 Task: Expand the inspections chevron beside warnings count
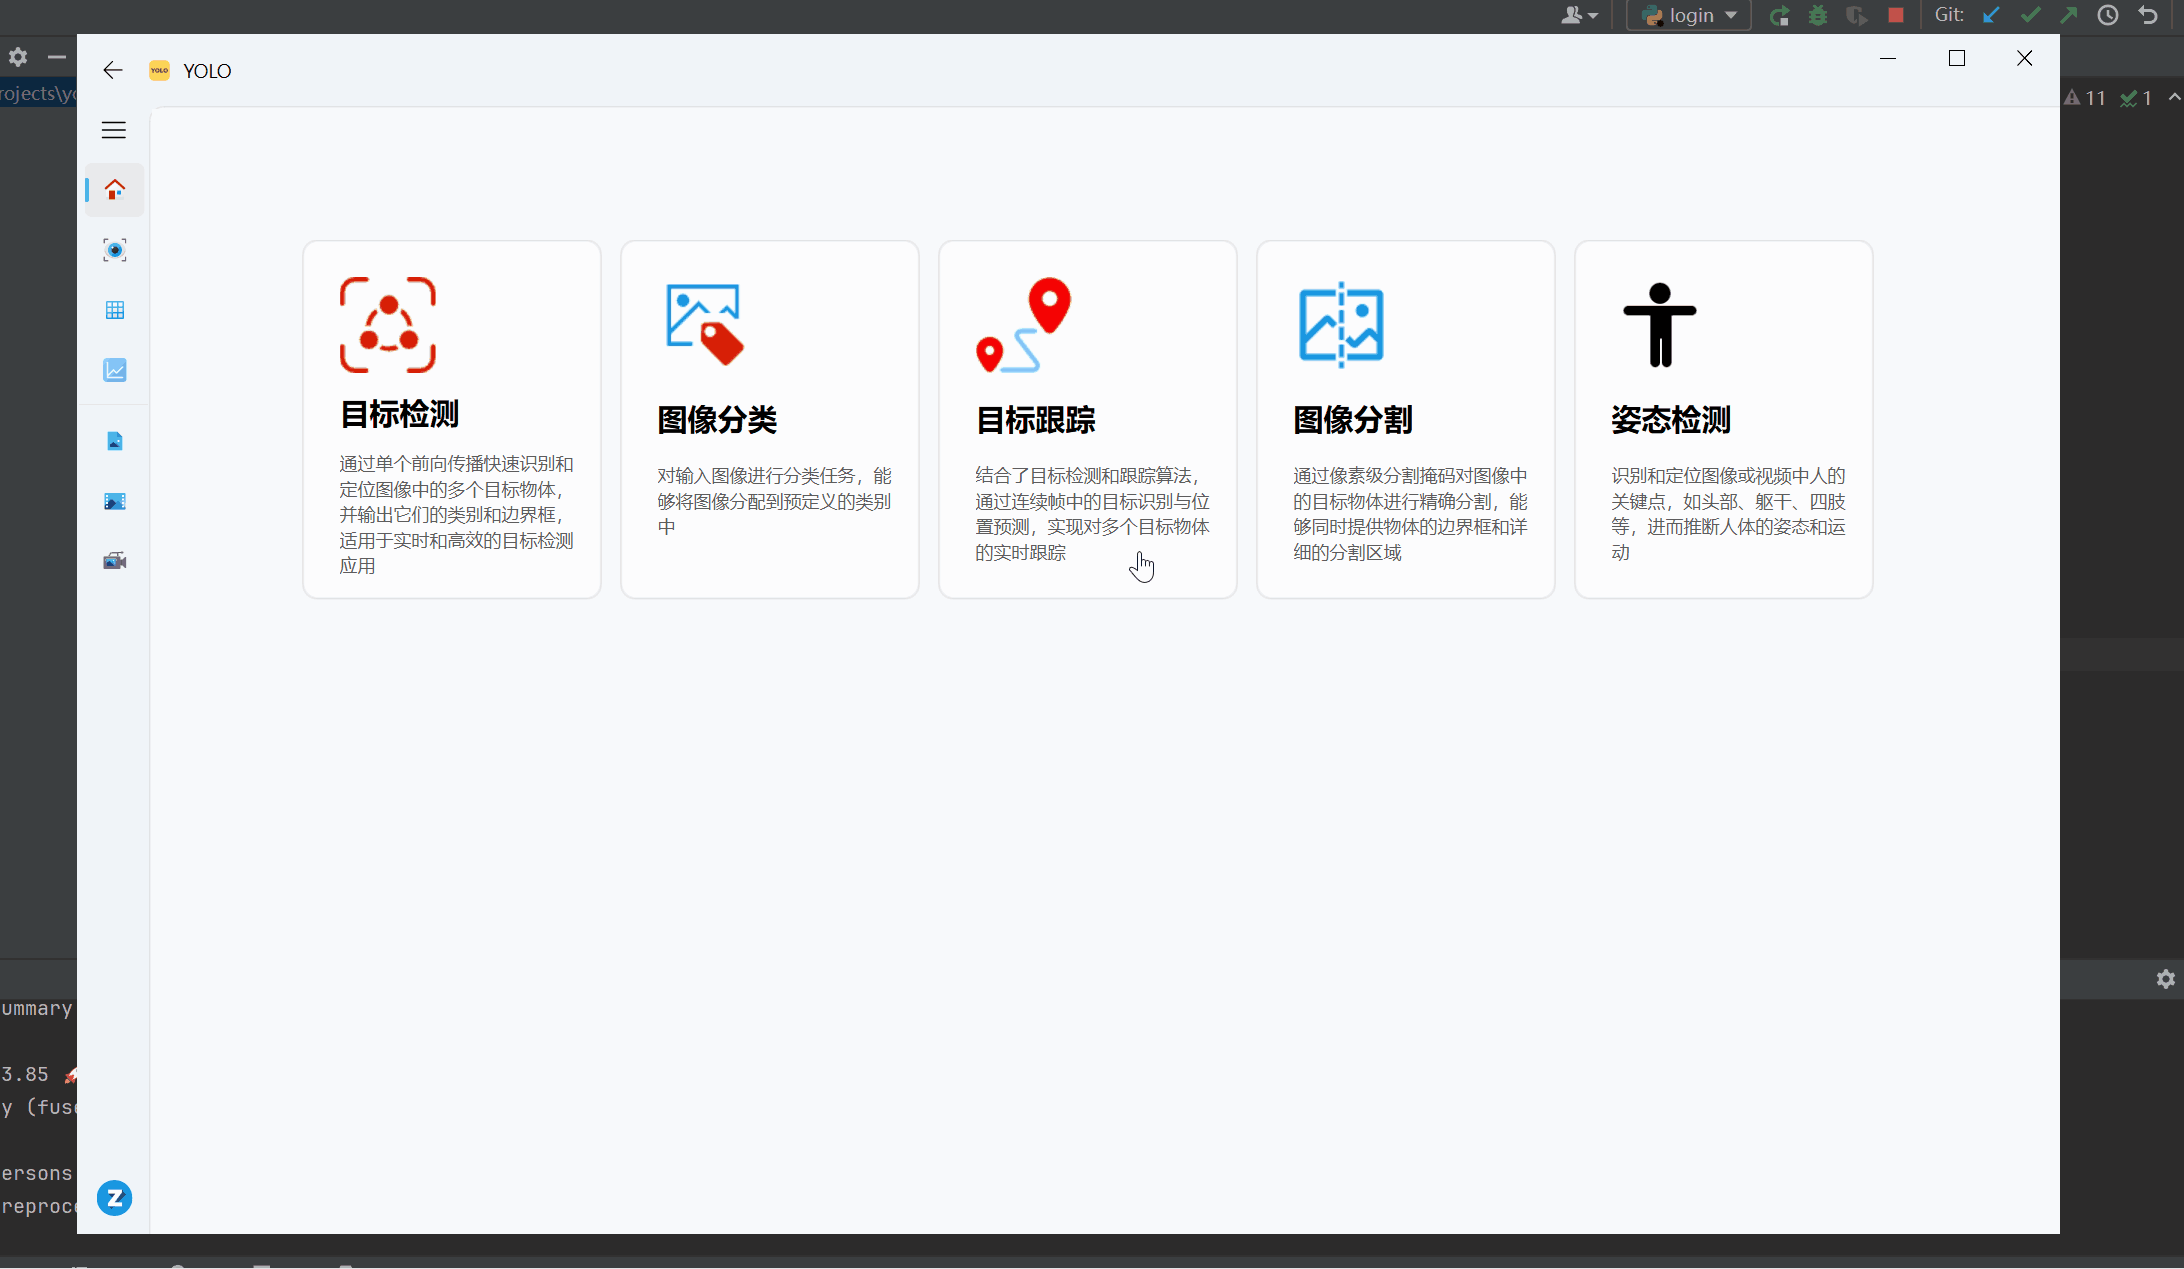[2174, 97]
